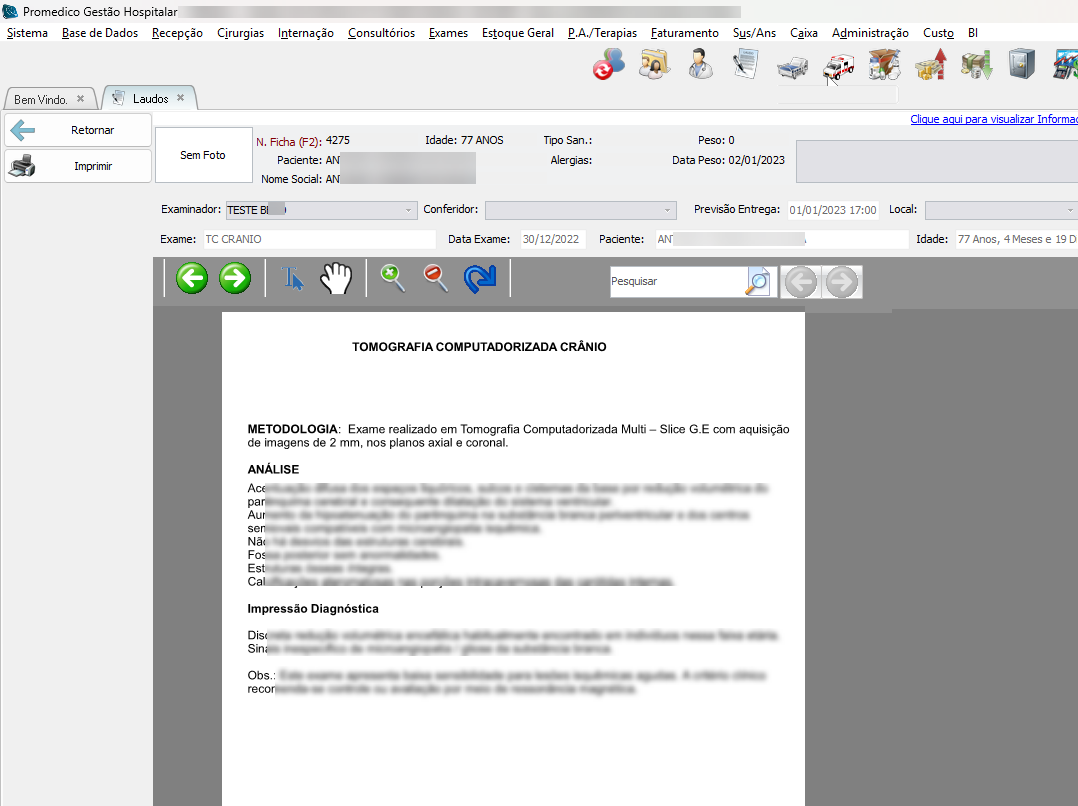Open the doctor icon in toolbar
This screenshot has width=1078, height=806.
(700, 64)
